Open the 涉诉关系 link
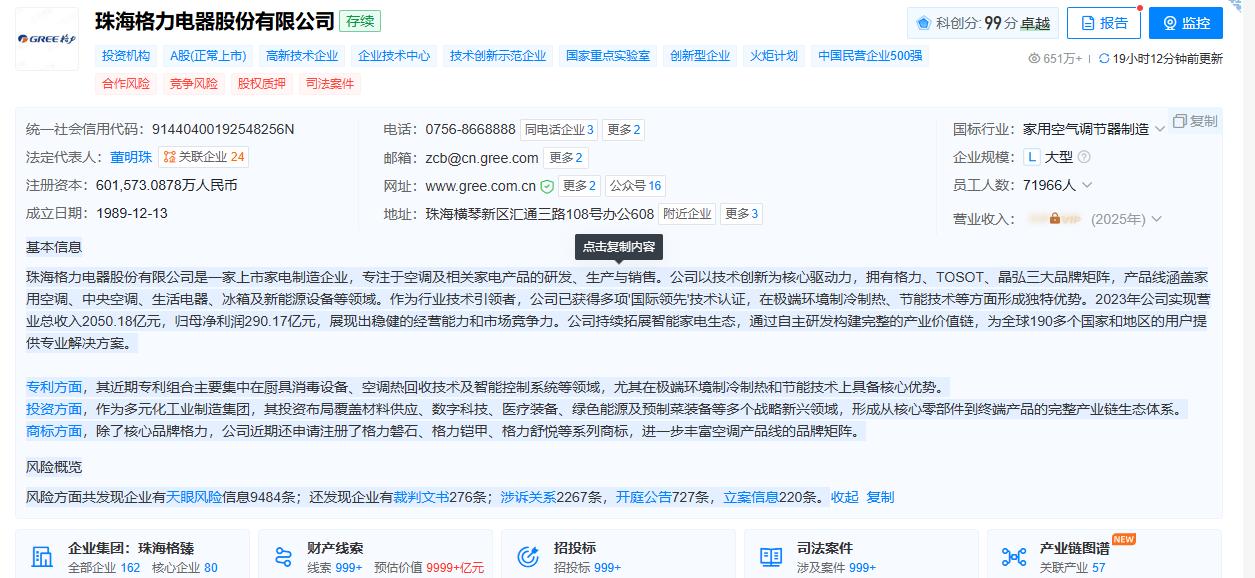1255x578 pixels. pos(528,497)
